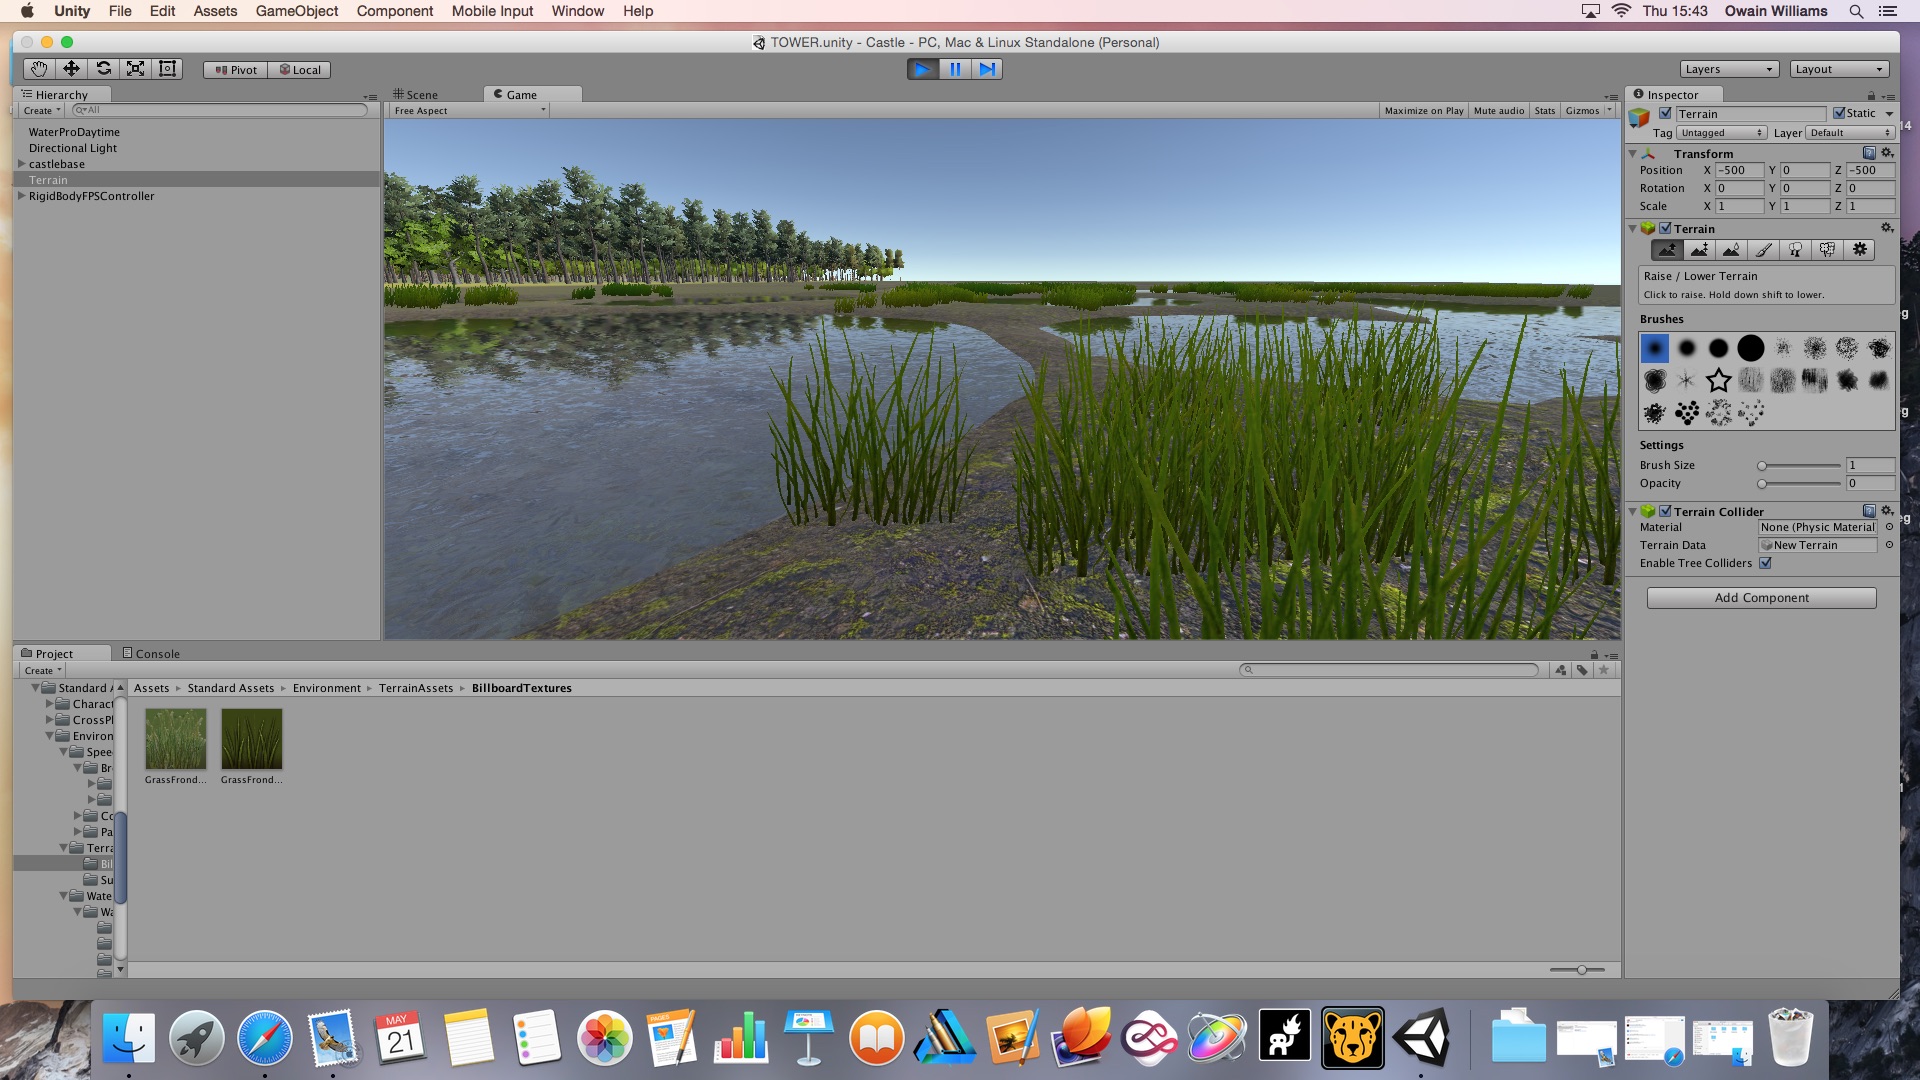The image size is (1920, 1080).
Task: Open the Layers dropdown
Action: click(1728, 69)
